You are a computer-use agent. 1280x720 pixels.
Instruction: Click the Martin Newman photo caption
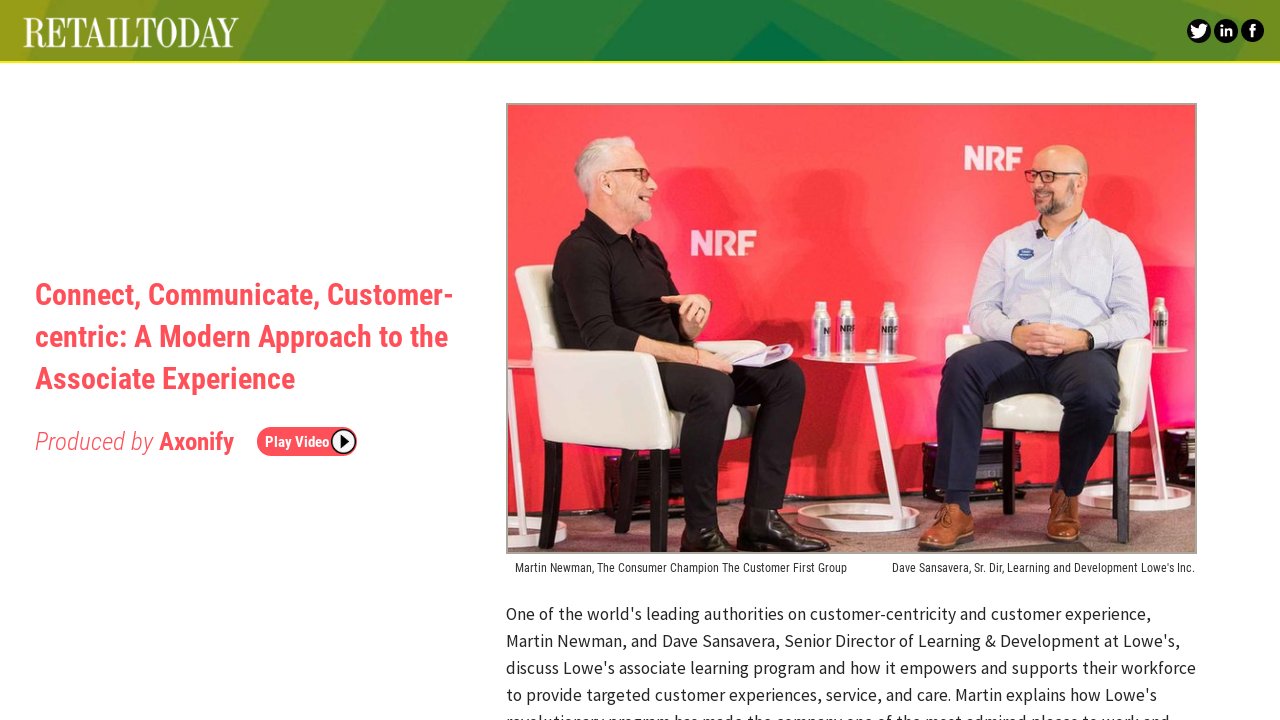pyautogui.click(x=680, y=568)
